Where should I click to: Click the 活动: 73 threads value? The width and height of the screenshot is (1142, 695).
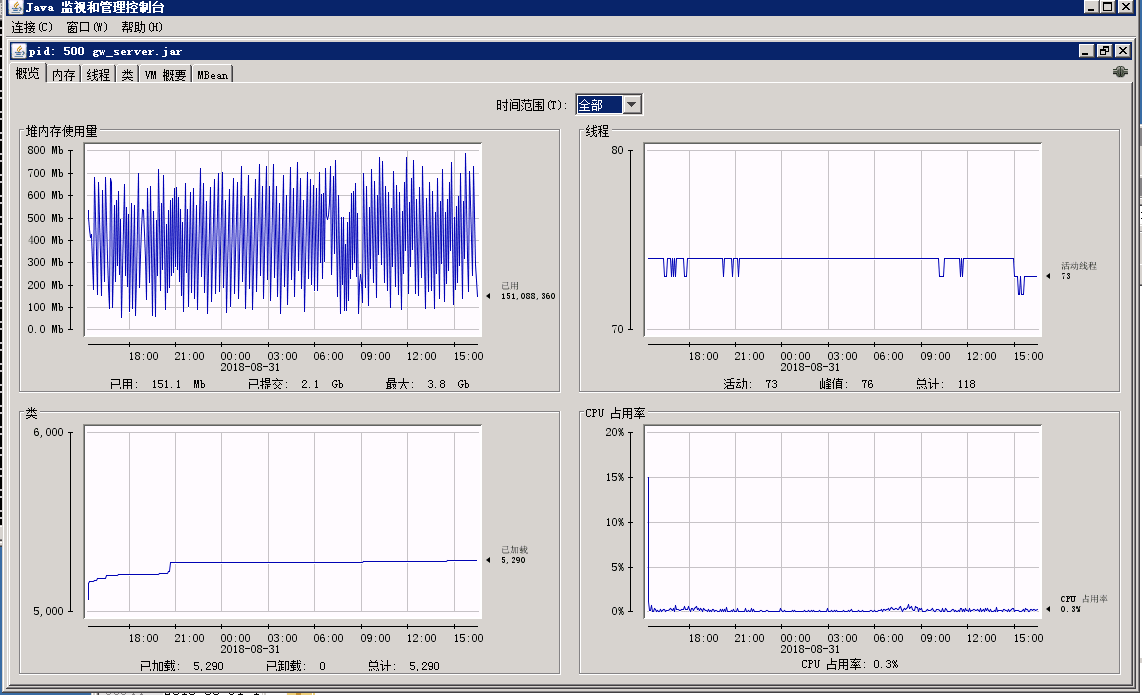click(750, 384)
